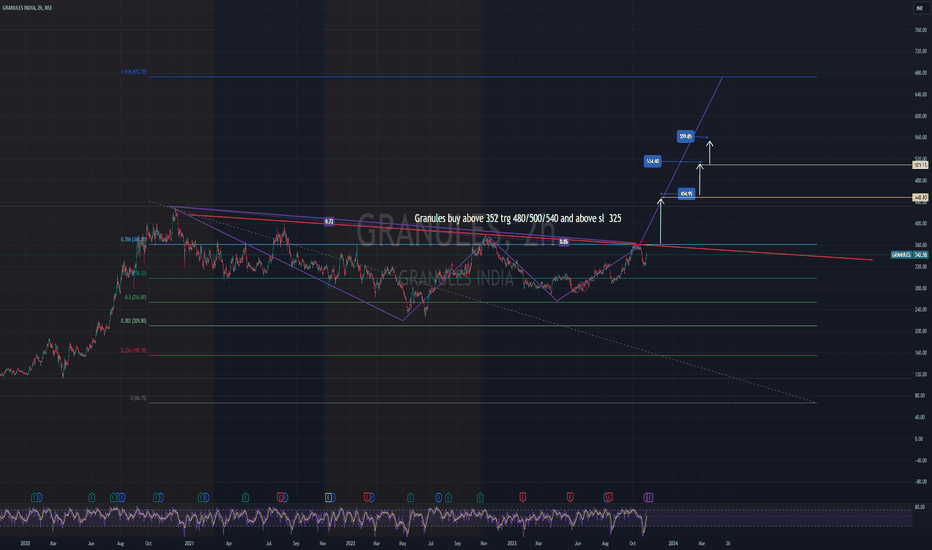Click the 0.236 Fibonacci level label
The height and width of the screenshot is (550, 932).
click(134, 351)
